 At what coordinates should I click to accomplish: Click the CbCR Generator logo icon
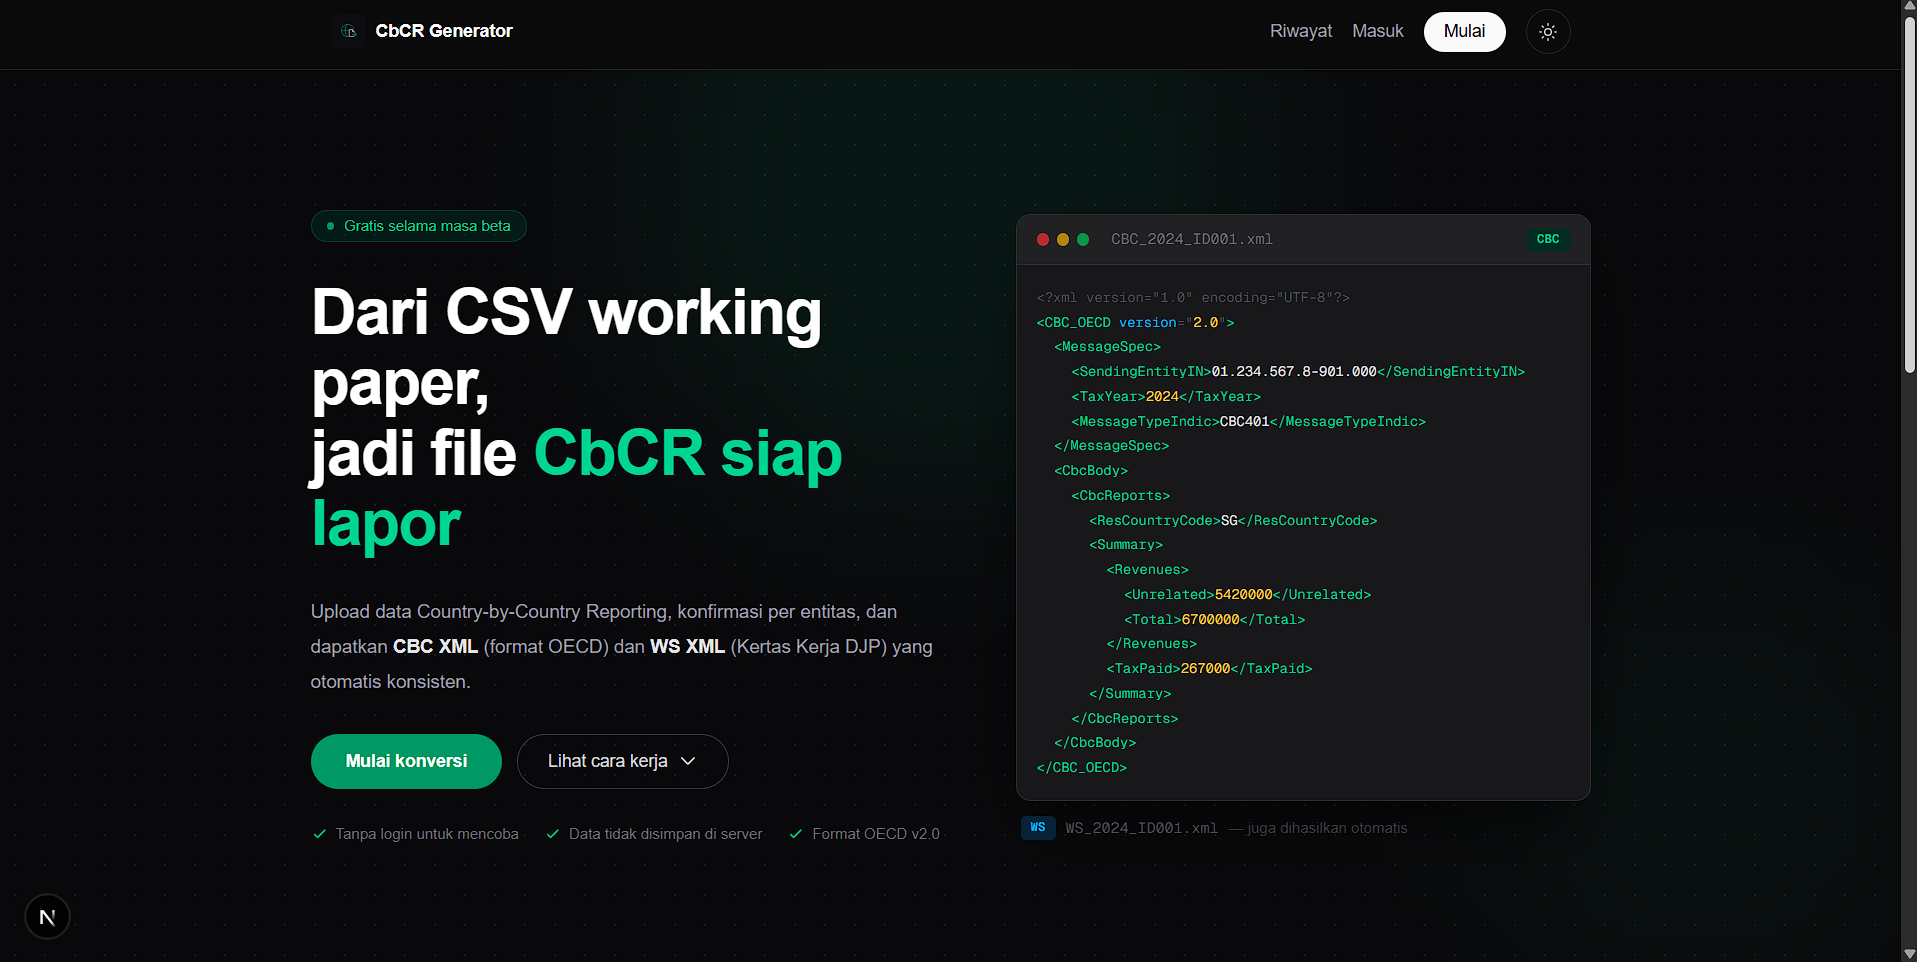[x=348, y=31]
